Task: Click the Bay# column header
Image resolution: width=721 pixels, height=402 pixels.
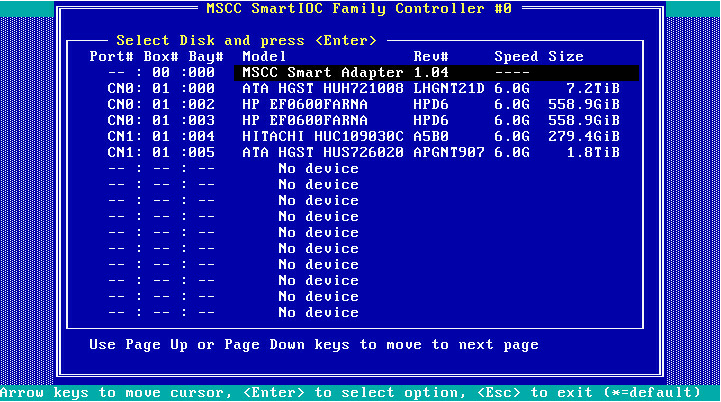Action: (x=206, y=57)
